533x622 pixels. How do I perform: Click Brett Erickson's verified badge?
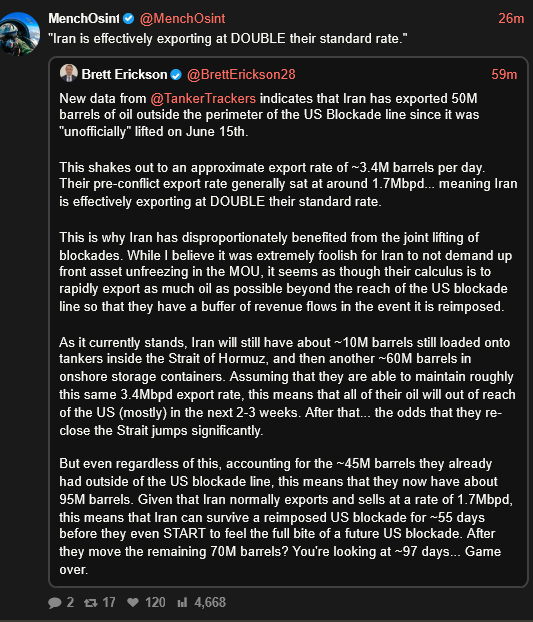(x=176, y=75)
